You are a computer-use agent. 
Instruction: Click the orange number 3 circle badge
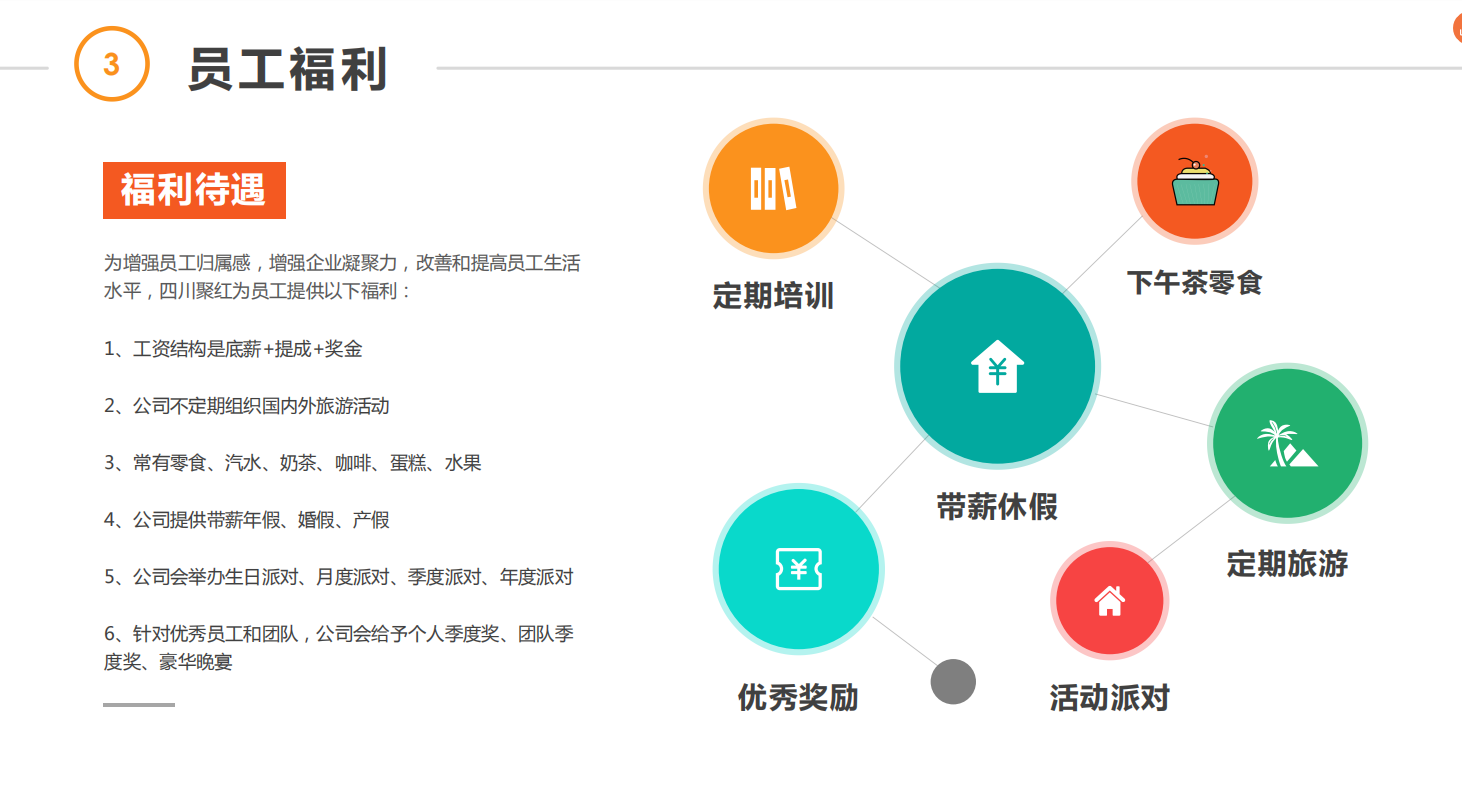(x=111, y=65)
